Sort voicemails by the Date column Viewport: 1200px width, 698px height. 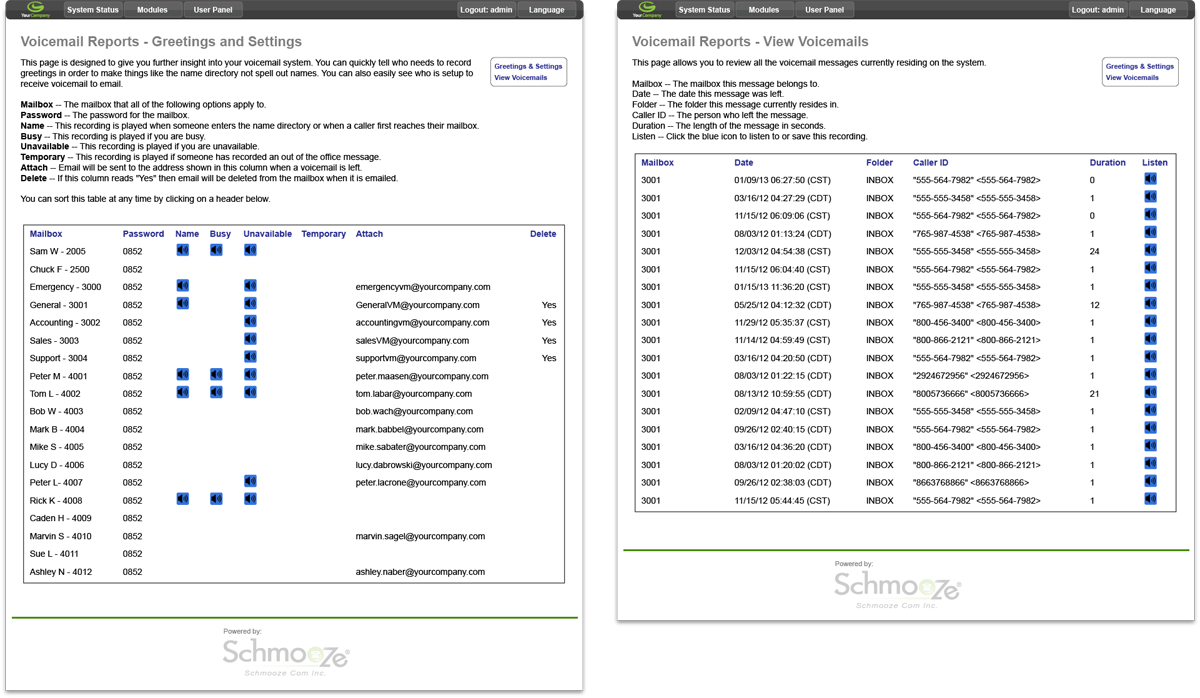[741, 162]
